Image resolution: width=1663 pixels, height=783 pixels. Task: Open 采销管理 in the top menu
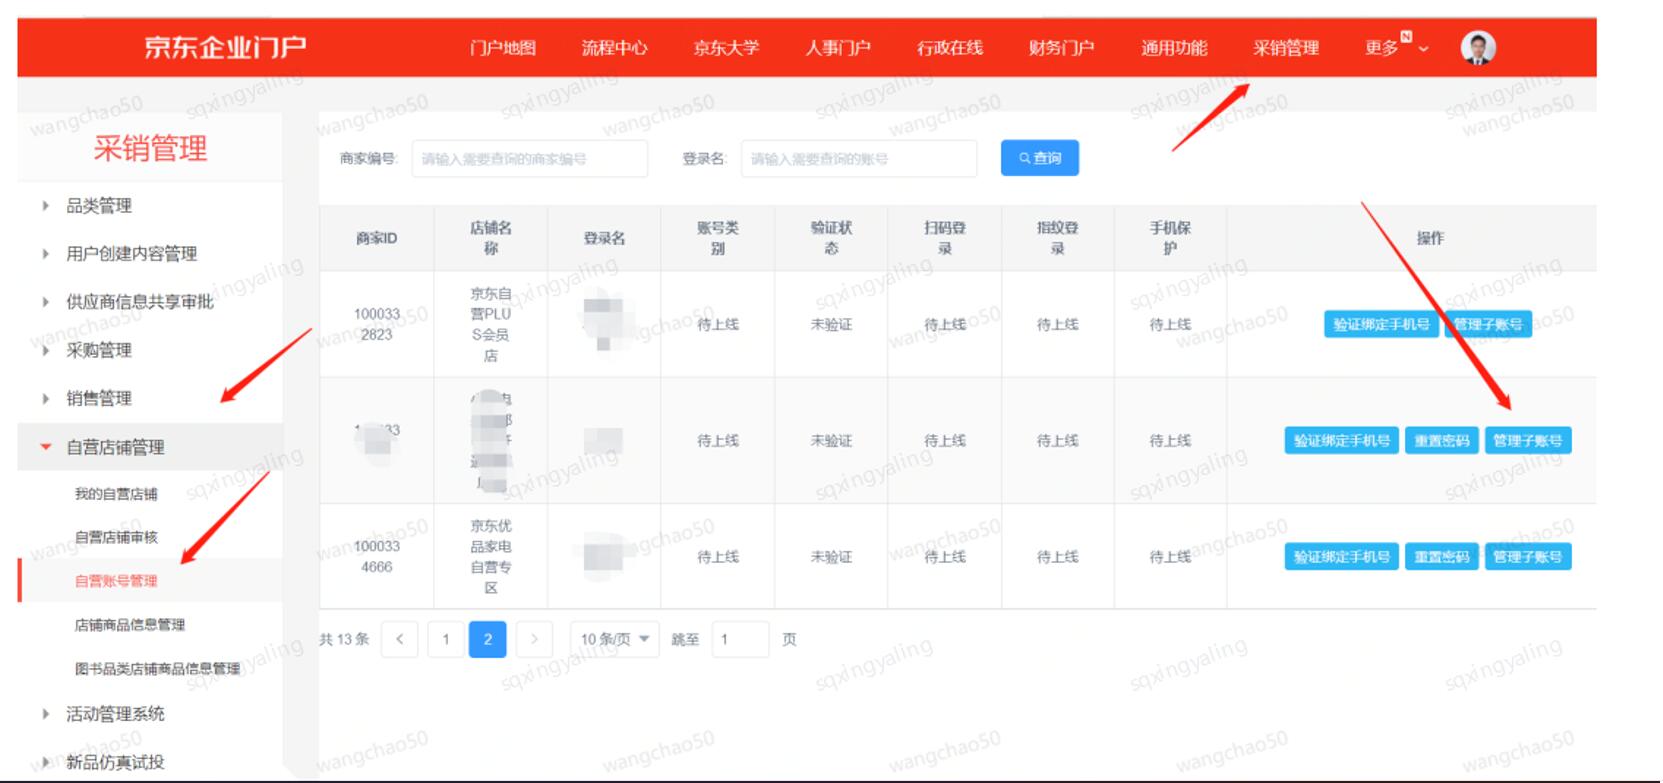click(1285, 47)
